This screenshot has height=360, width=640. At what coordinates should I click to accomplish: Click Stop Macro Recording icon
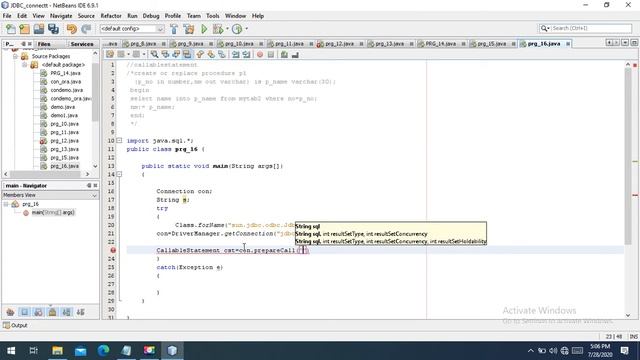[271, 54]
